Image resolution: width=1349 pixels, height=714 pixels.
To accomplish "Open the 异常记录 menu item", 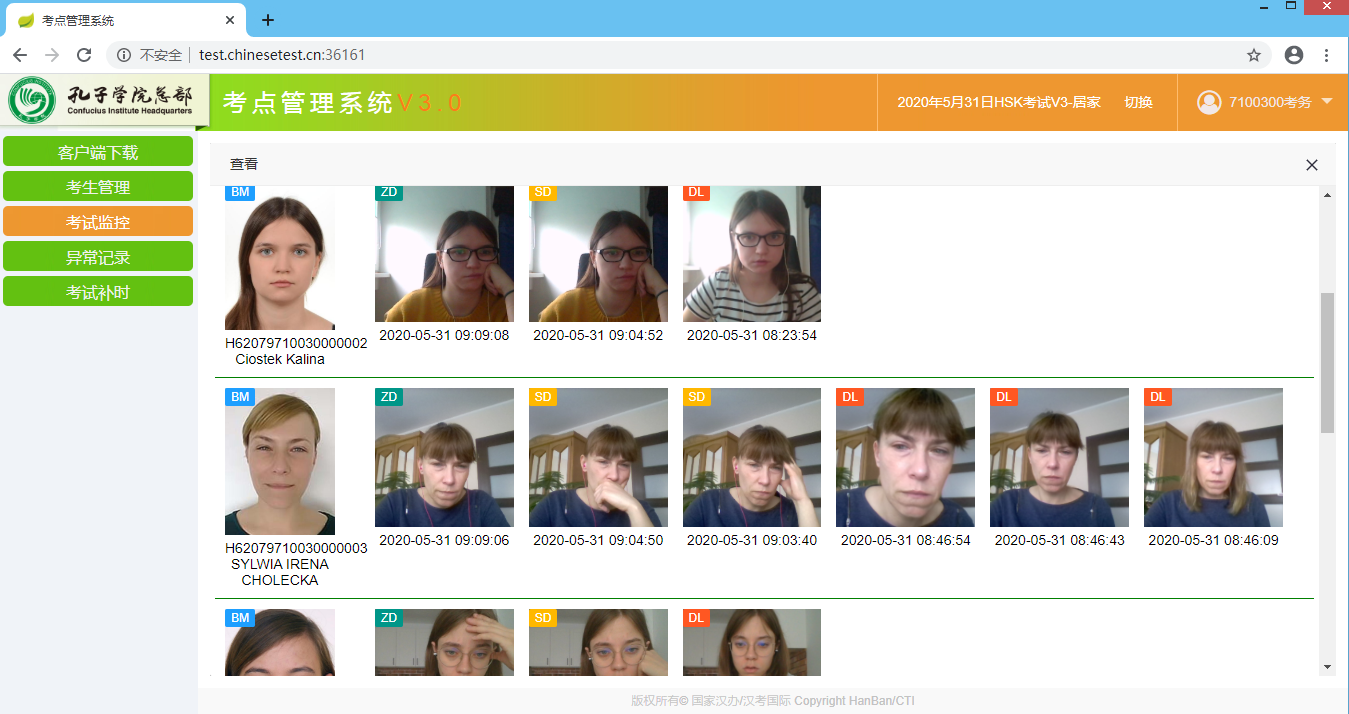I will pyautogui.click(x=98, y=257).
